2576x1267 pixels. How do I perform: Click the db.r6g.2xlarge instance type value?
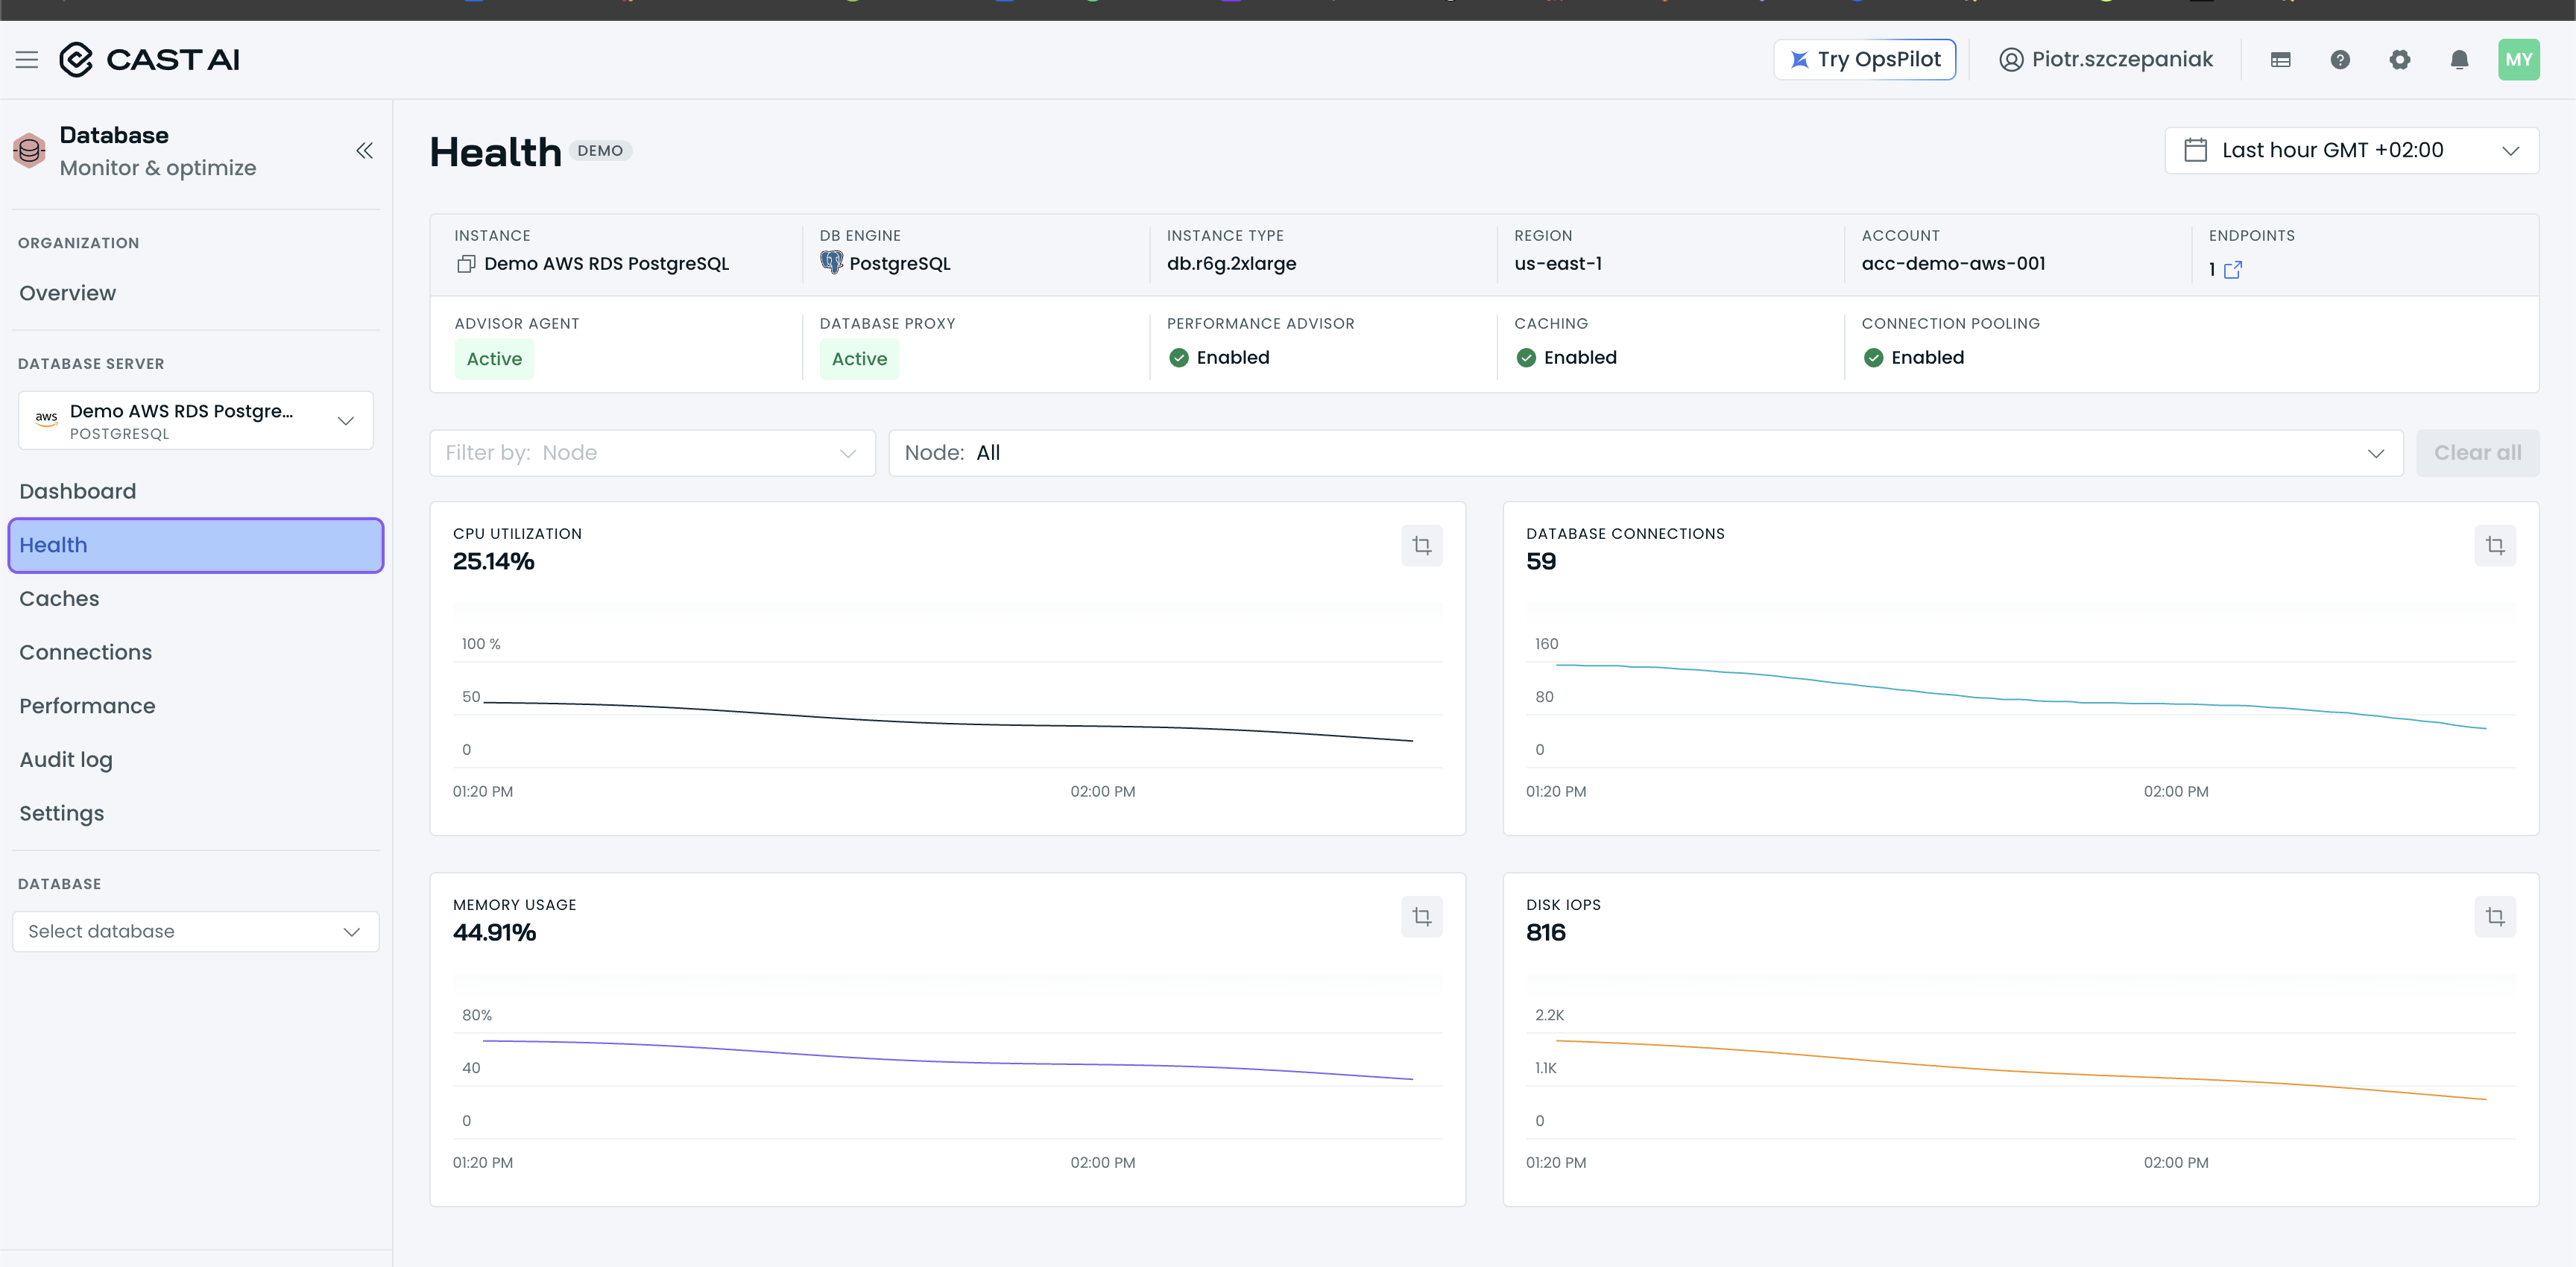(x=1231, y=264)
